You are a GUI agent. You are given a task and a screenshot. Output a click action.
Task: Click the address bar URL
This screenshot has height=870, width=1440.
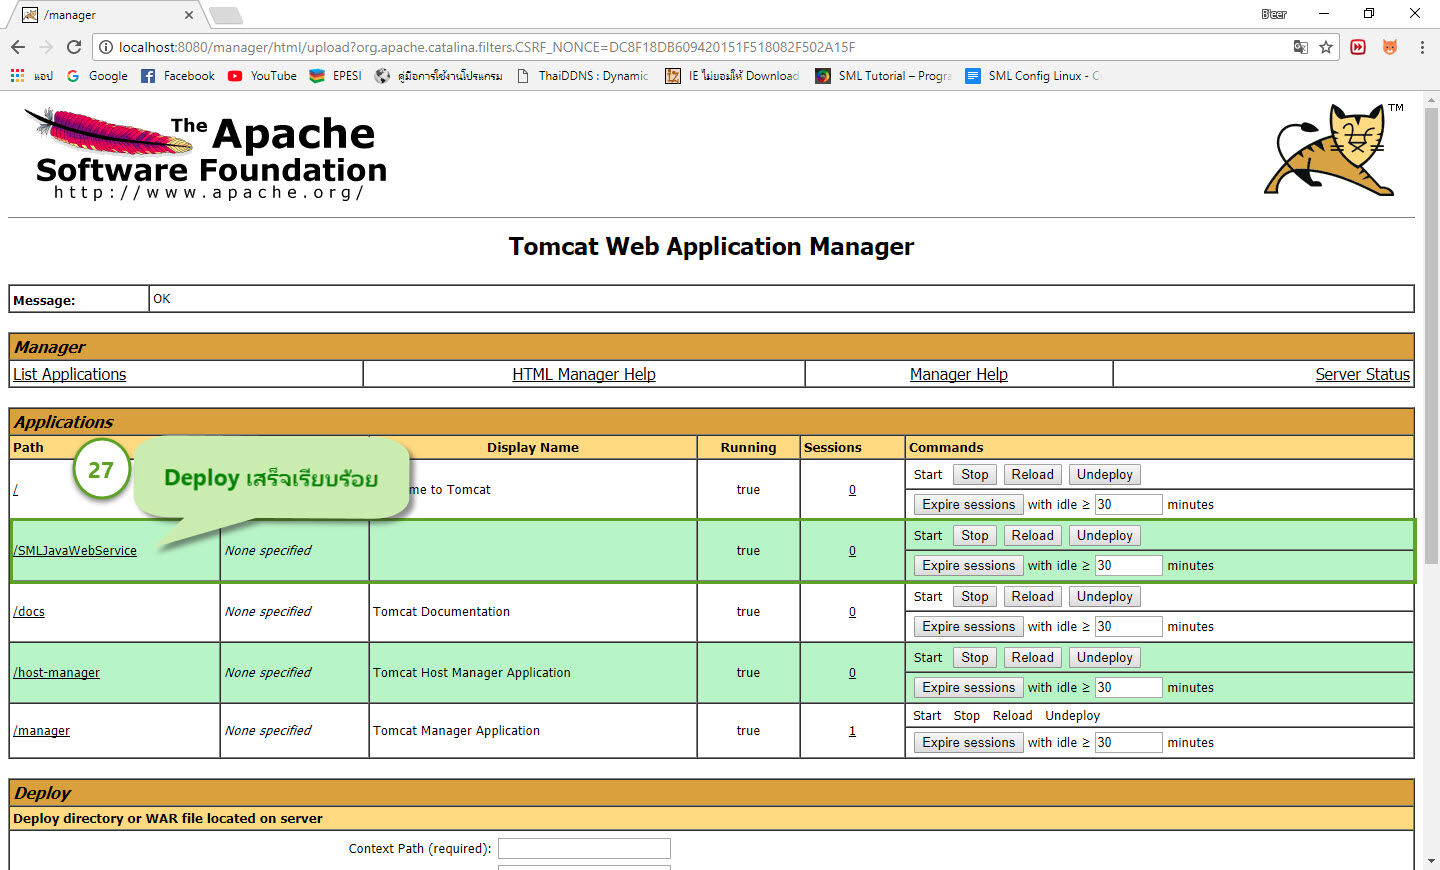pos(487,47)
